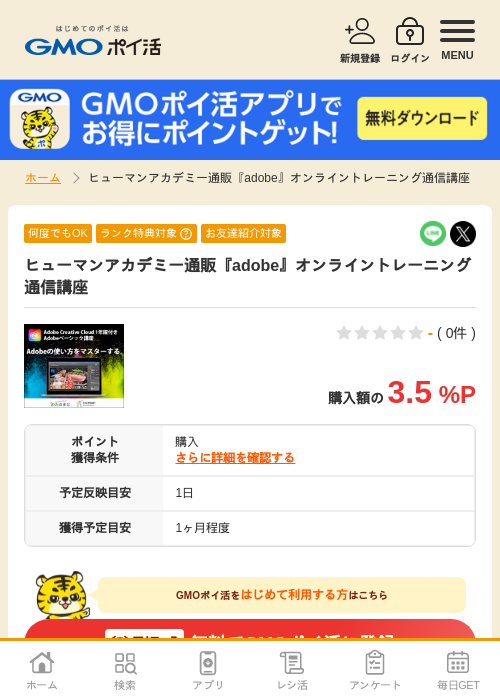Image resolution: width=500 pixels, height=700 pixels.
Task: Open 検索 tab in bottom navigation
Action: (x=125, y=671)
